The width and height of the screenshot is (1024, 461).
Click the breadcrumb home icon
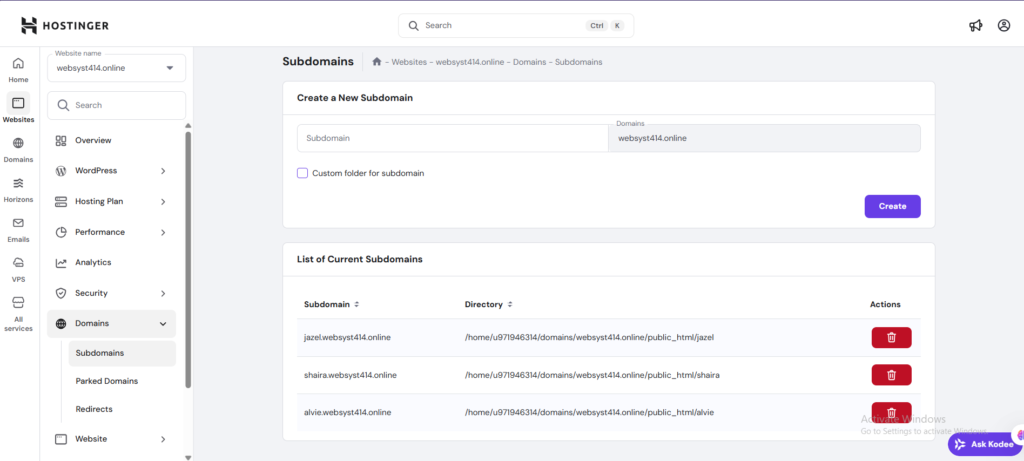click(377, 62)
